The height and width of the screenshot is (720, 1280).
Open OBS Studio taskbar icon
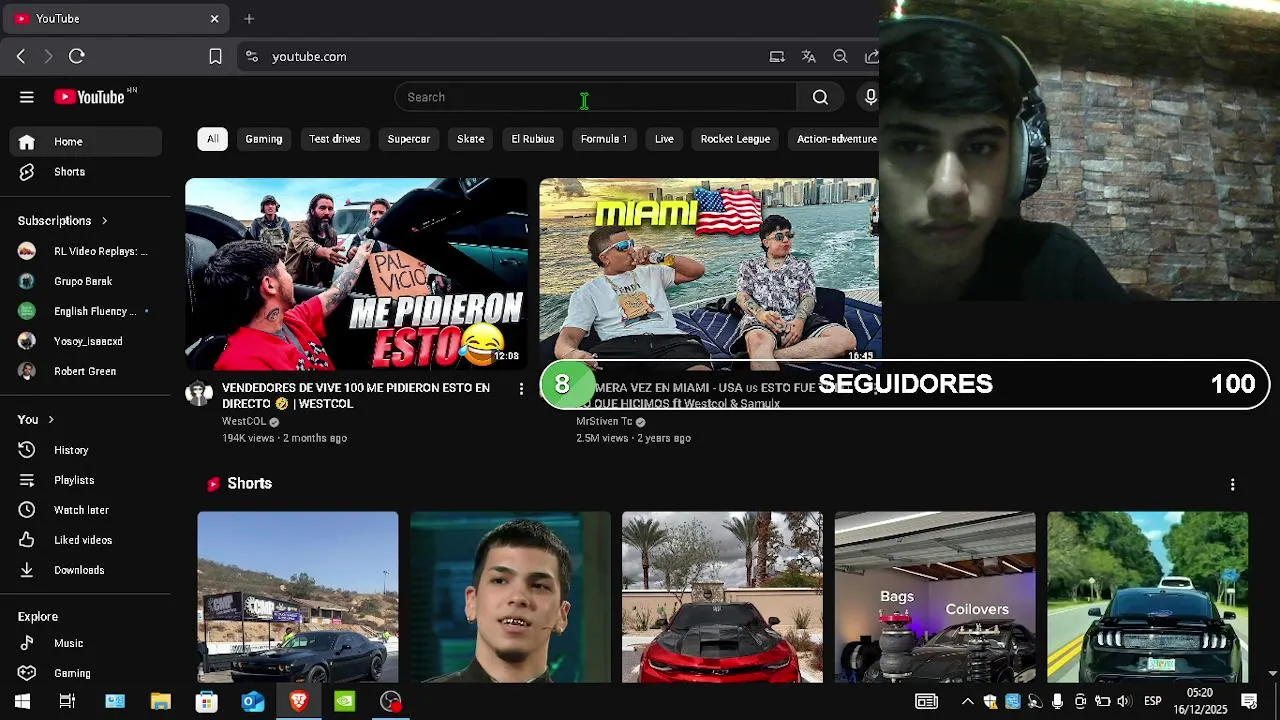391,701
